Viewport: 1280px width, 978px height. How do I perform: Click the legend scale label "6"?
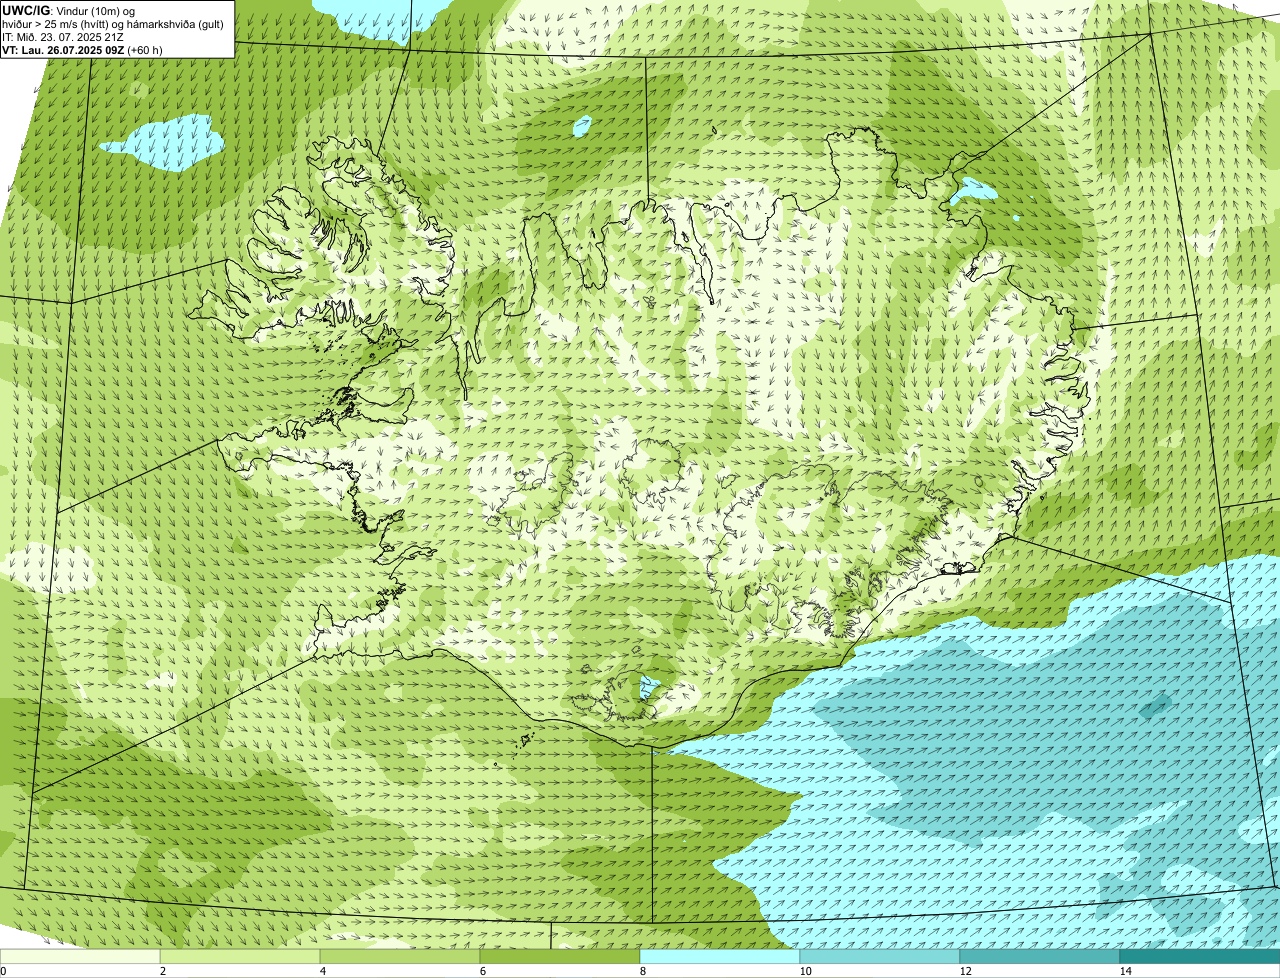(x=482, y=971)
